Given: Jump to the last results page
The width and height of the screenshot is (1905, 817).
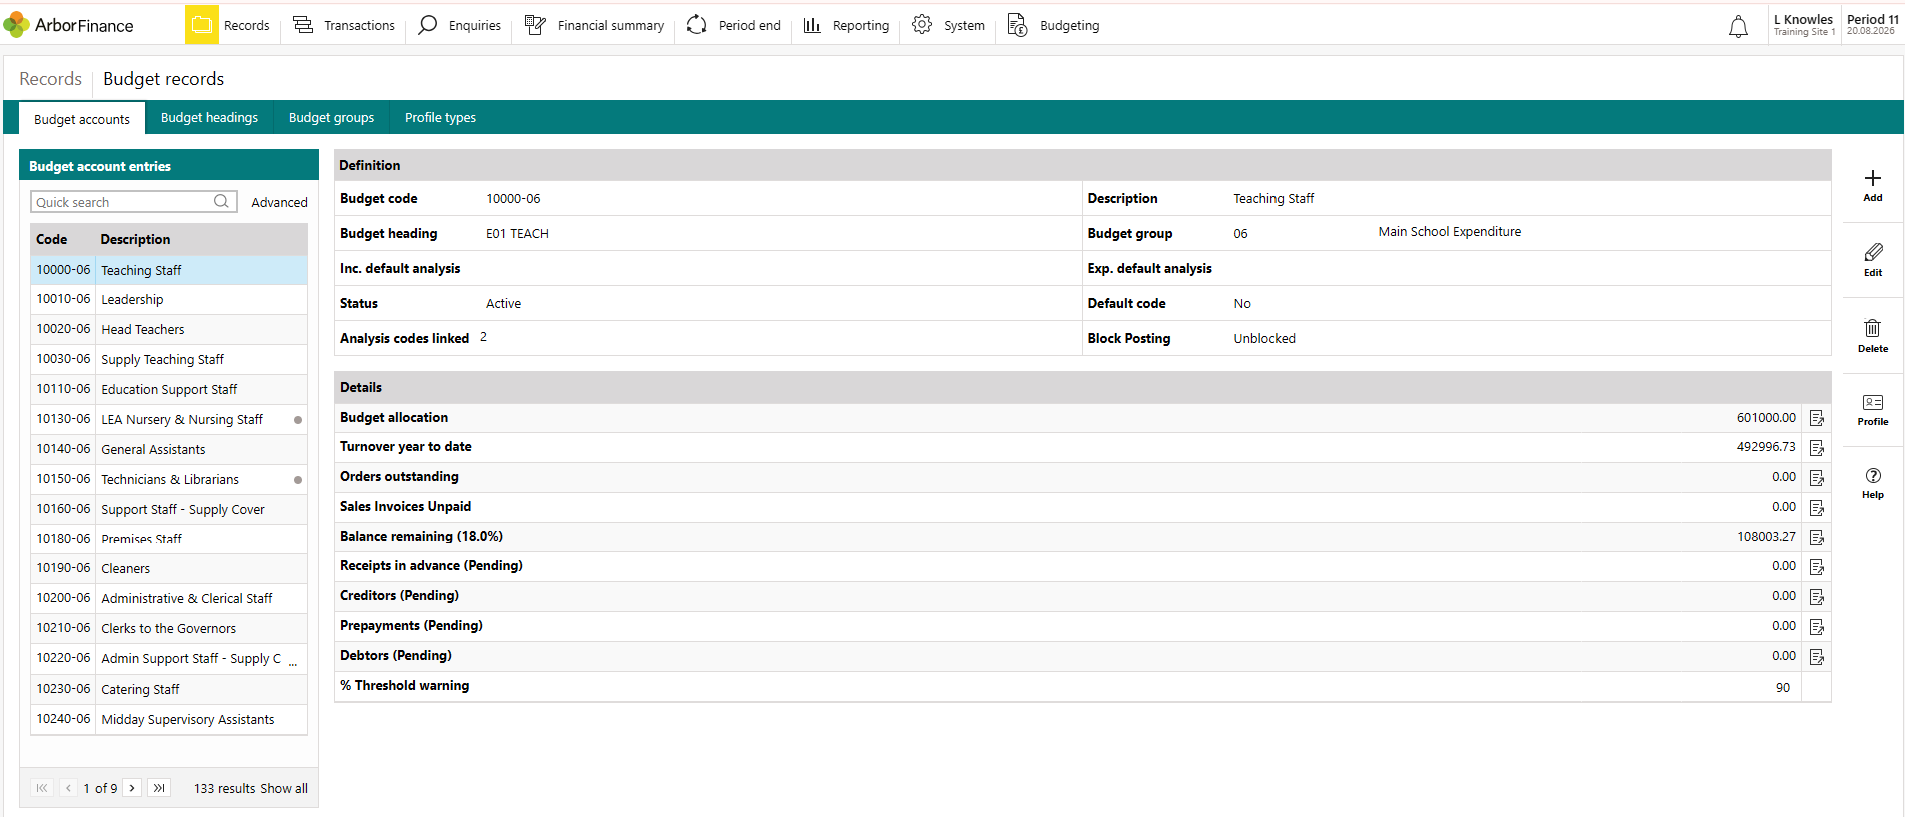Looking at the screenshot, I should [x=159, y=788].
